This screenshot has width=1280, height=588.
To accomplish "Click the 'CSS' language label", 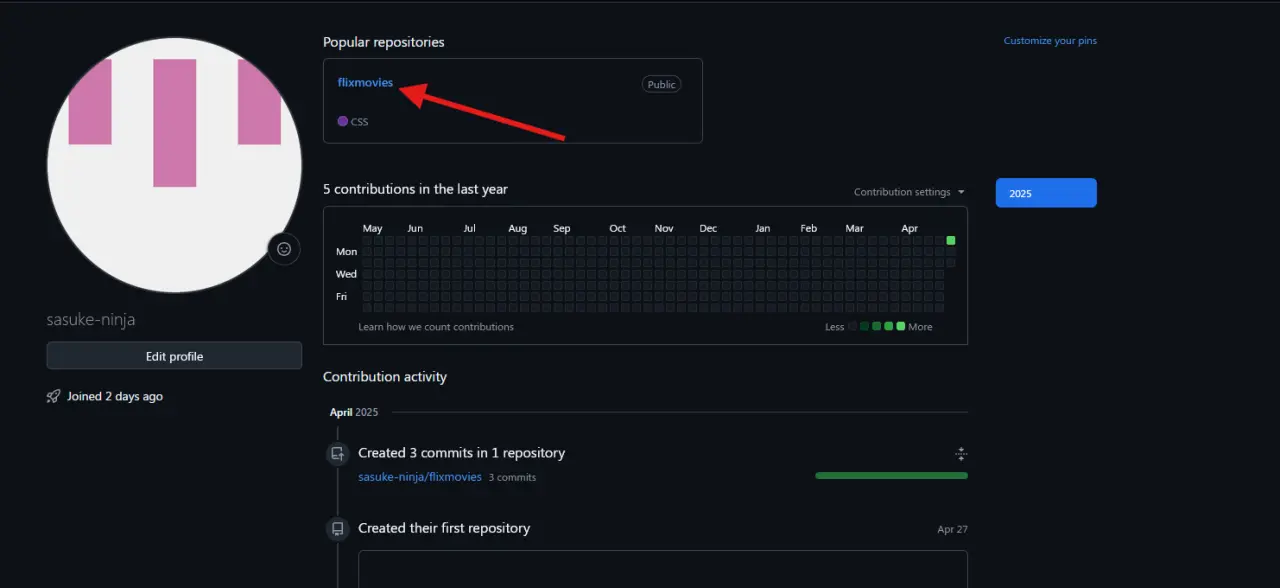I will (360, 122).
